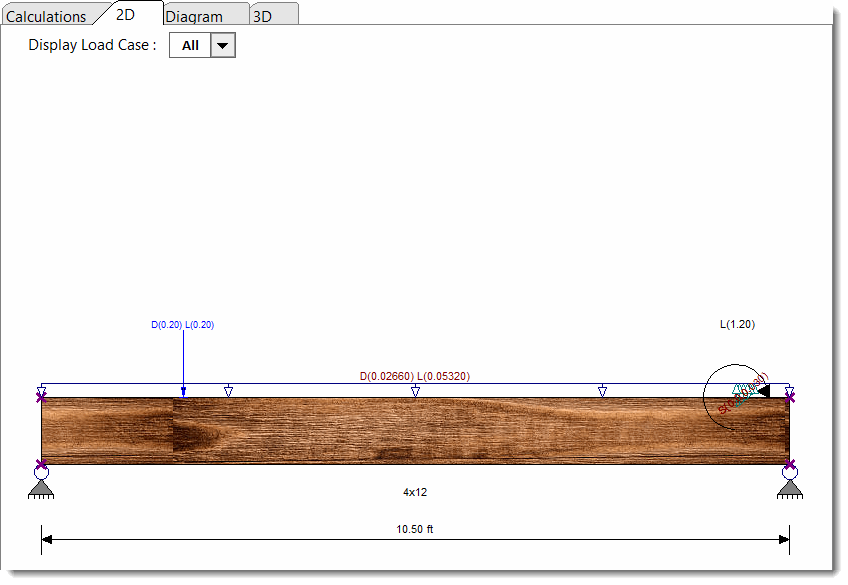Click the black moment direction arrowhead
Screen dimensions: 848x585
(x=764, y=391)
